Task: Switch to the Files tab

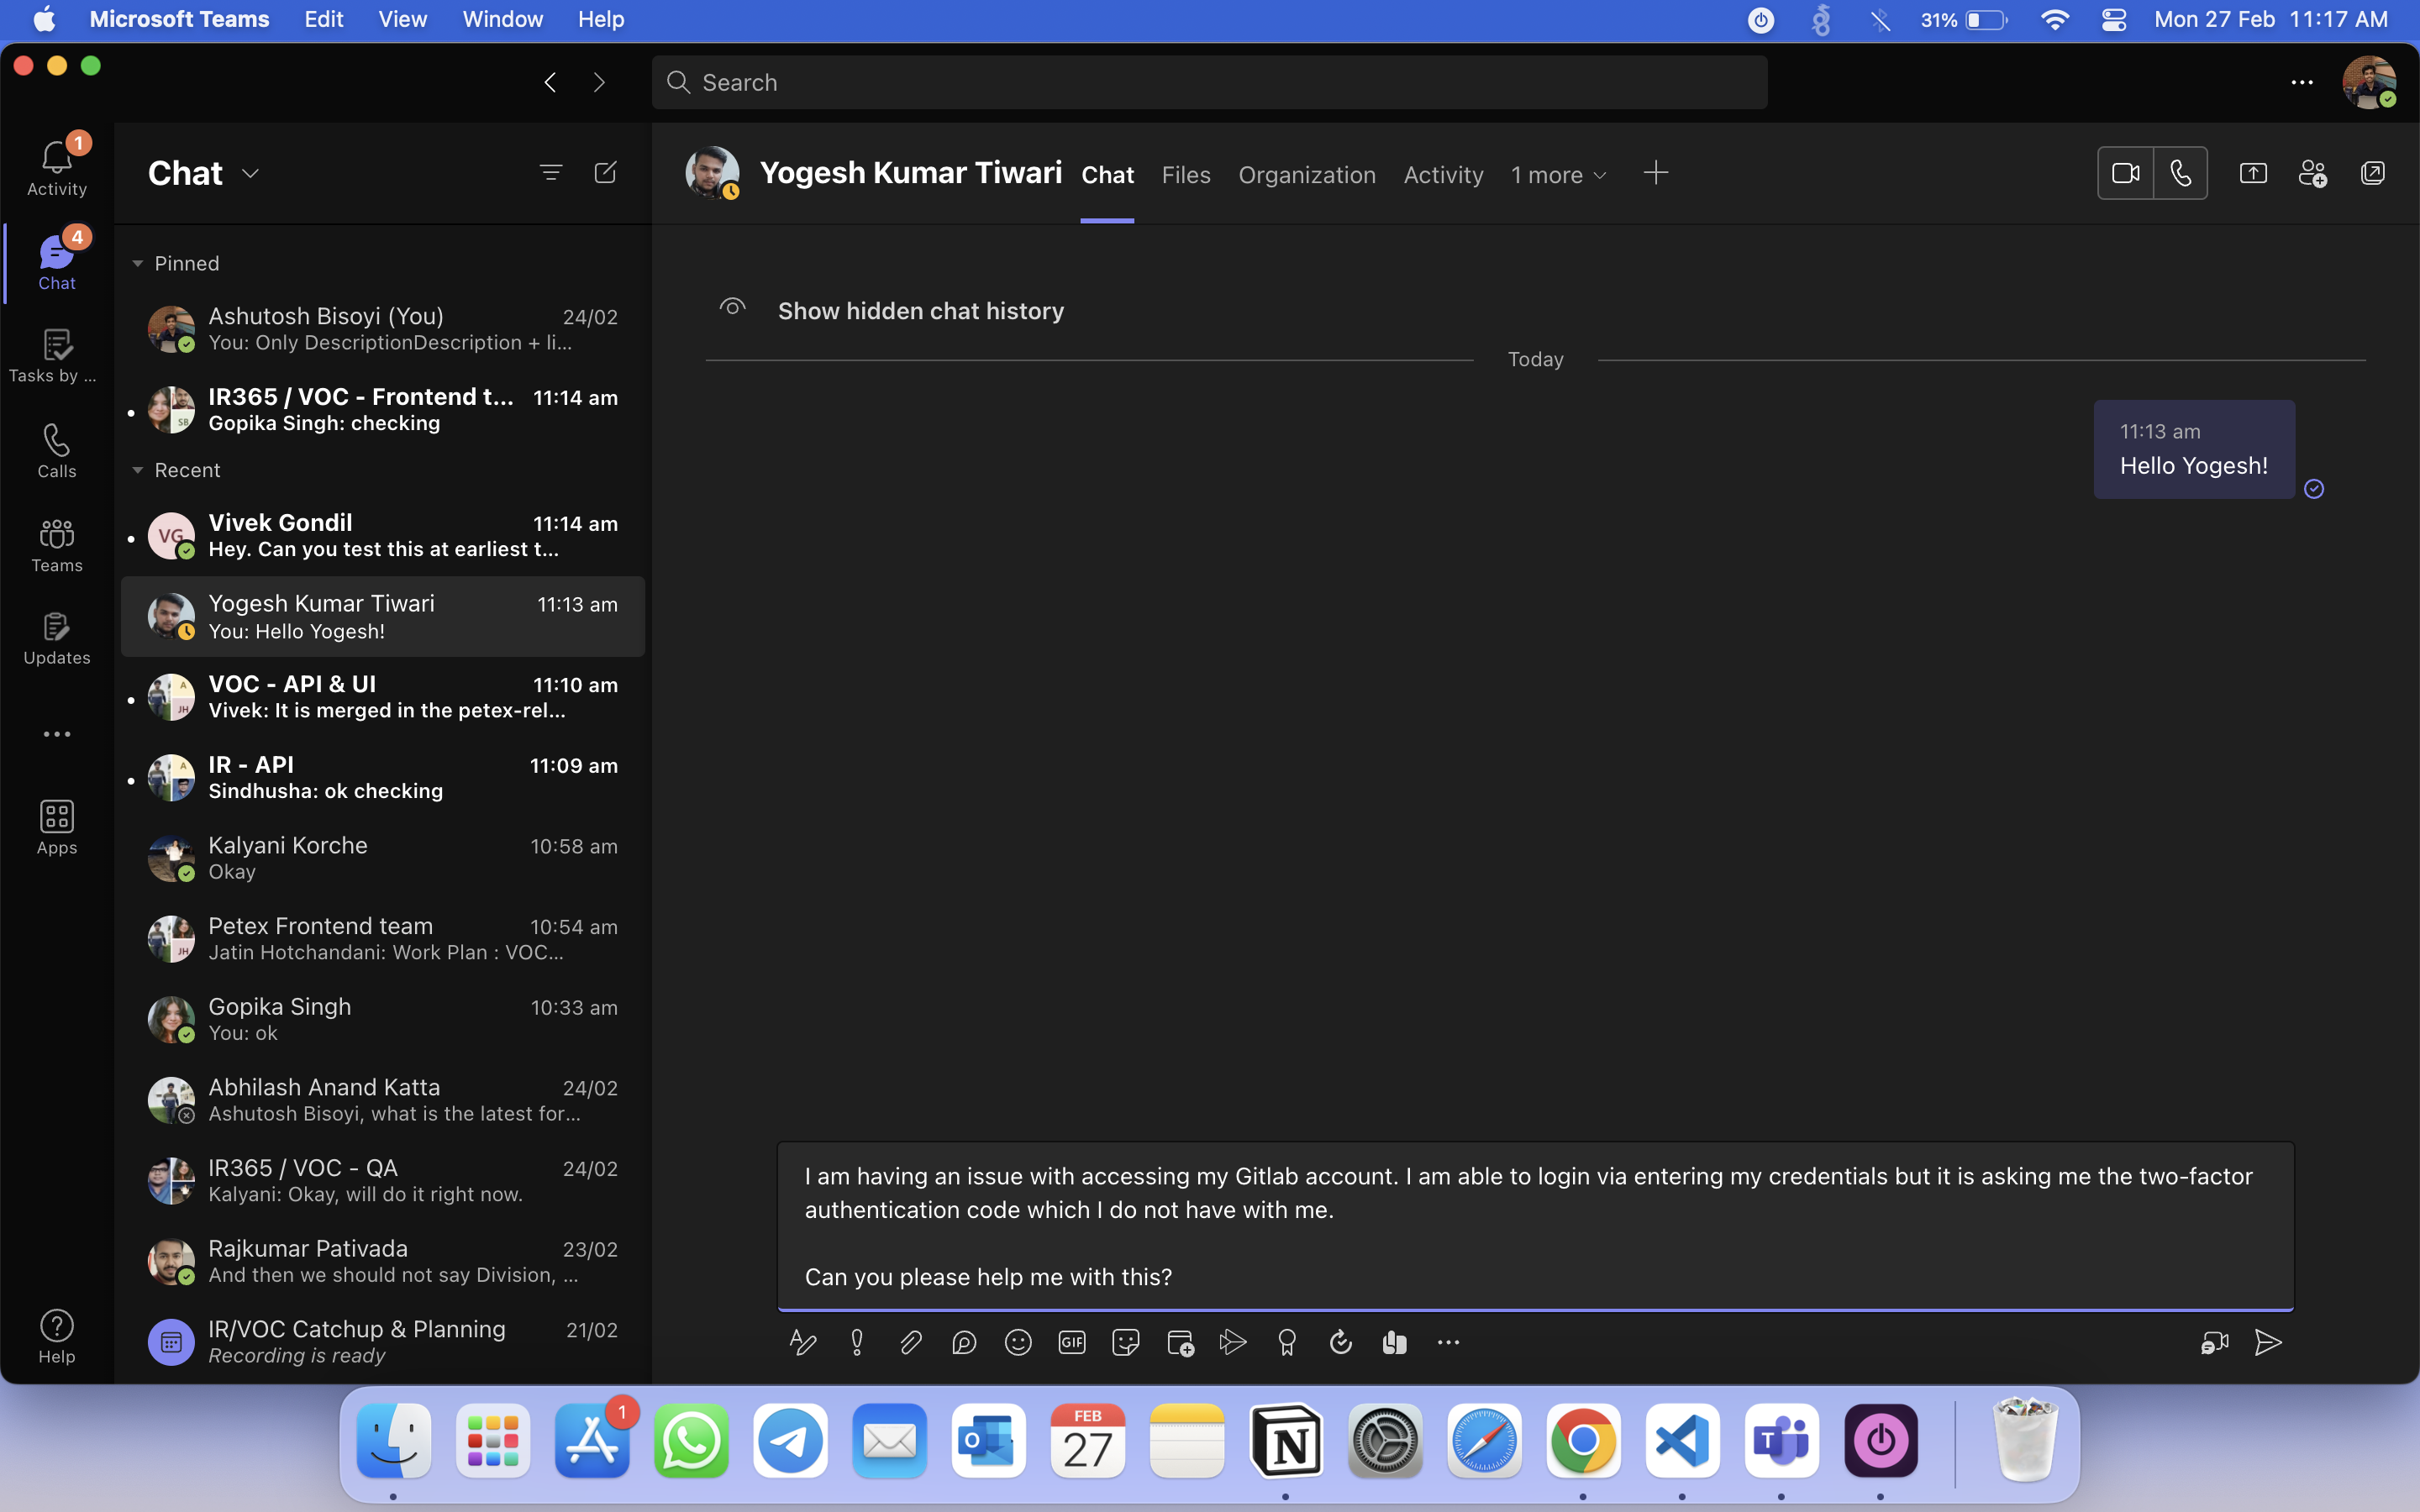Action: coord(1186,175)
